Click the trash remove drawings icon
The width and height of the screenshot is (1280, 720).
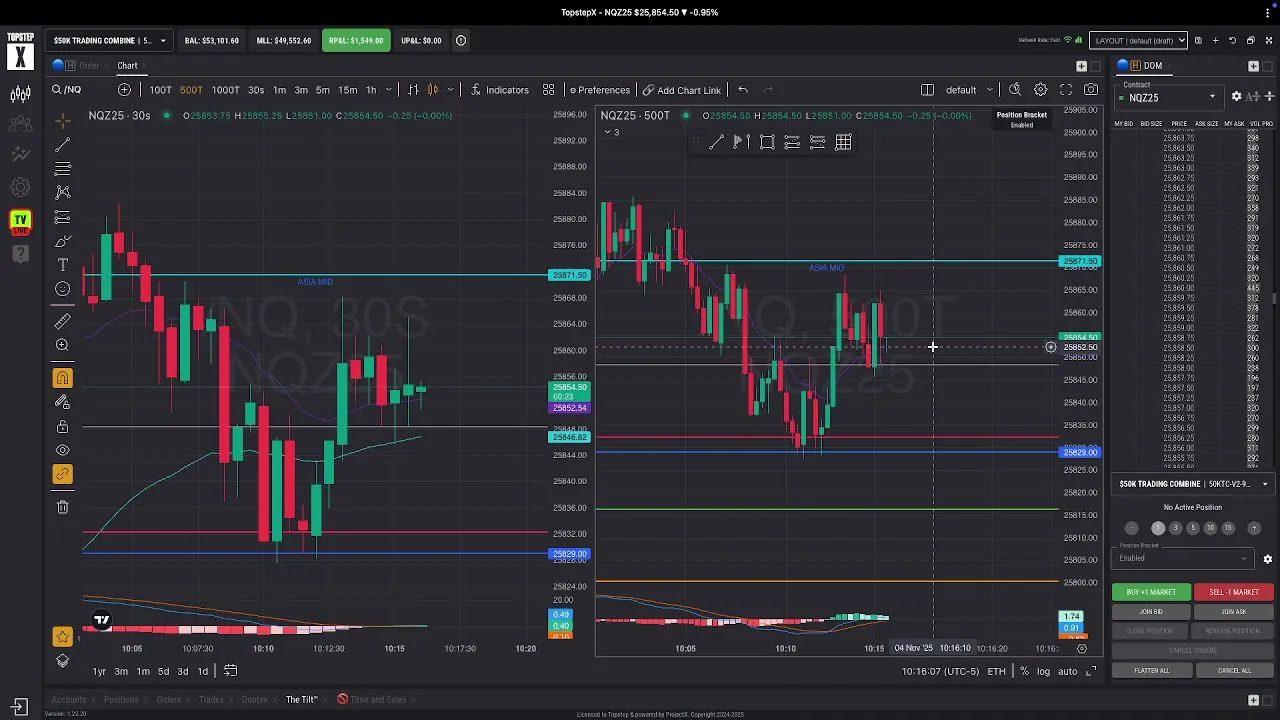tap(62, 507)
